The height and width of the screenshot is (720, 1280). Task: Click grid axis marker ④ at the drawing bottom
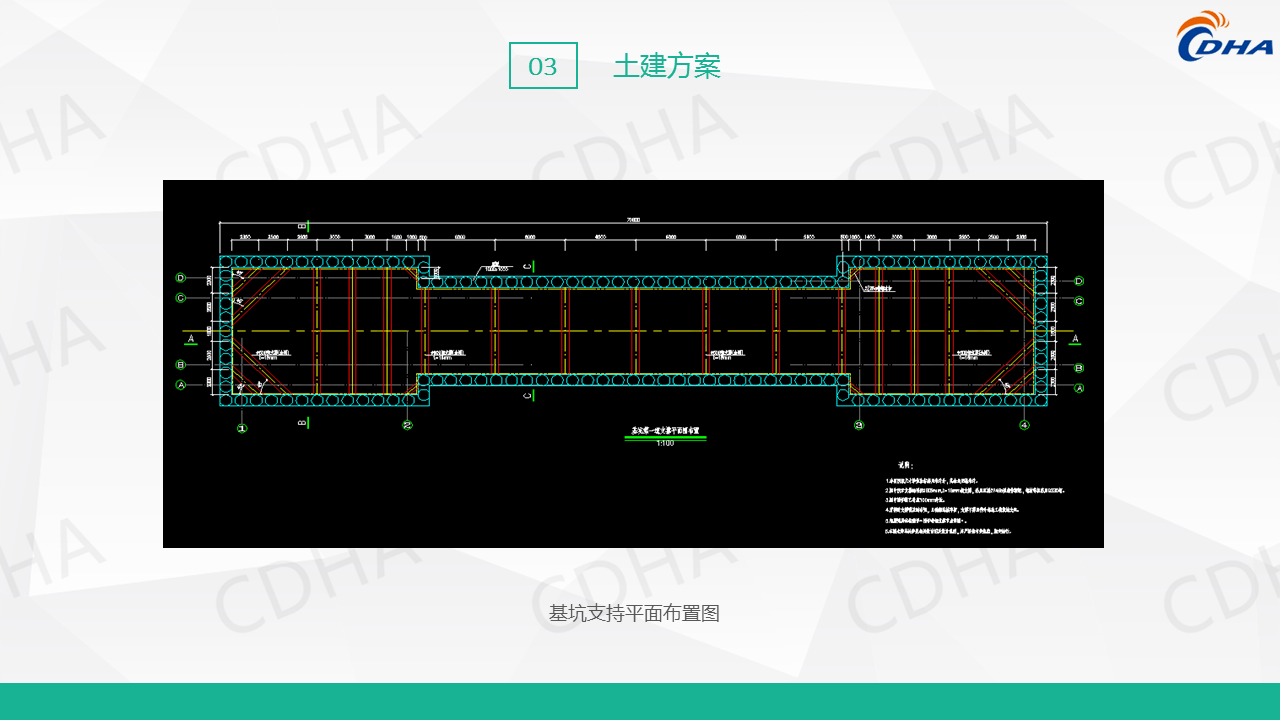1024,426
